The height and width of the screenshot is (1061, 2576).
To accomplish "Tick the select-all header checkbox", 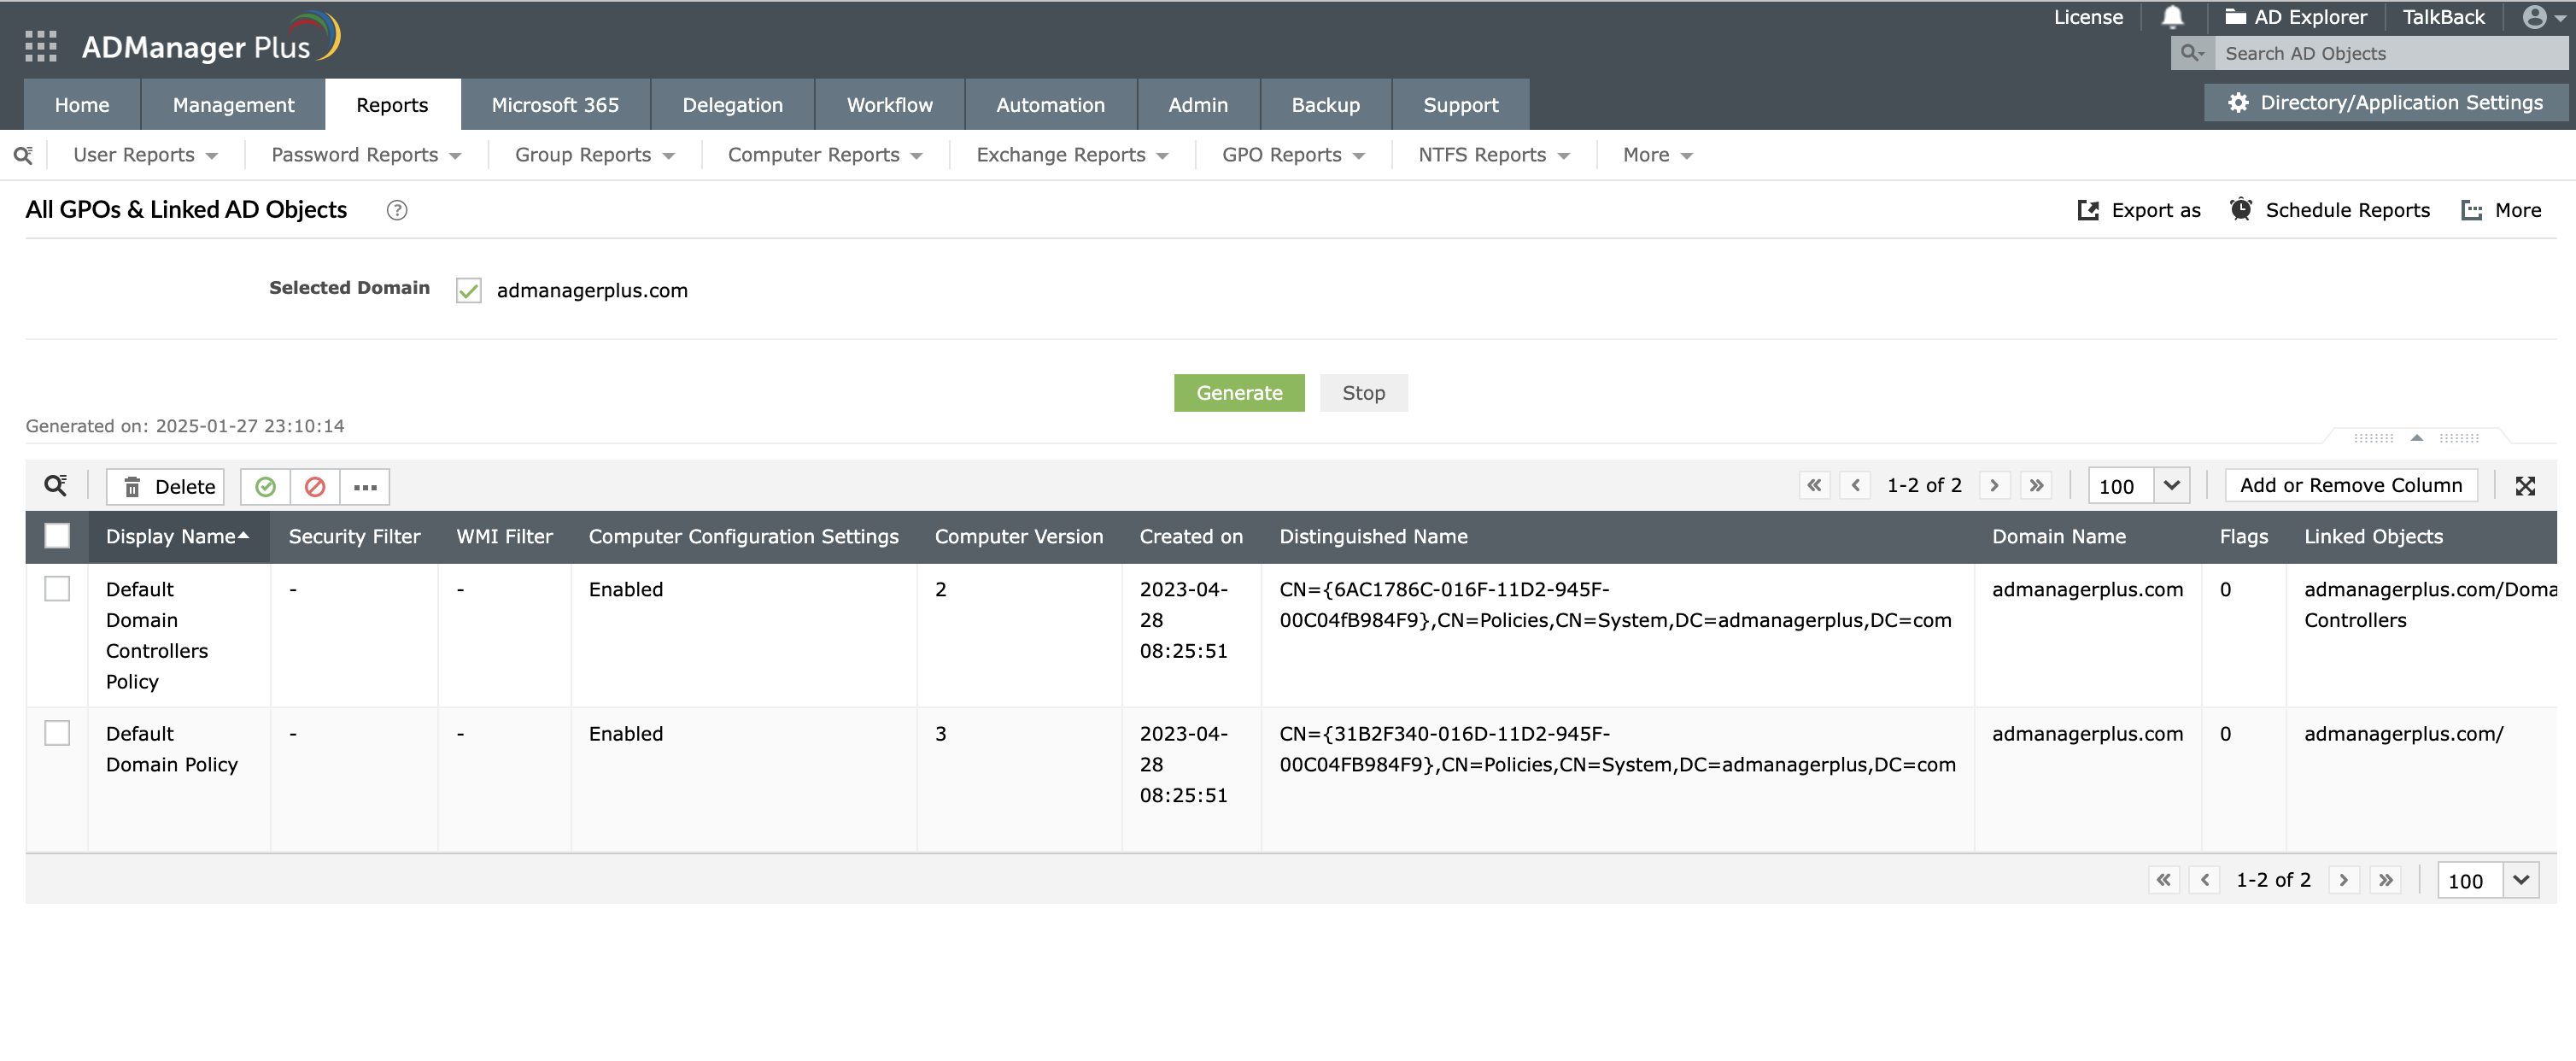I will [57, 536].
